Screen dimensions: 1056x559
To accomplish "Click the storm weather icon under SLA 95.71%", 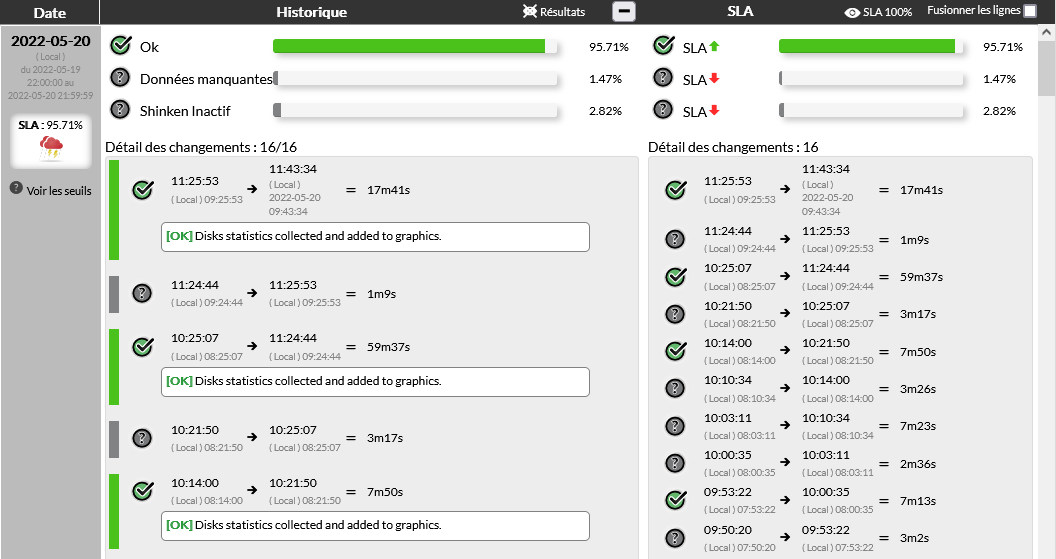I will coord(50,149).
